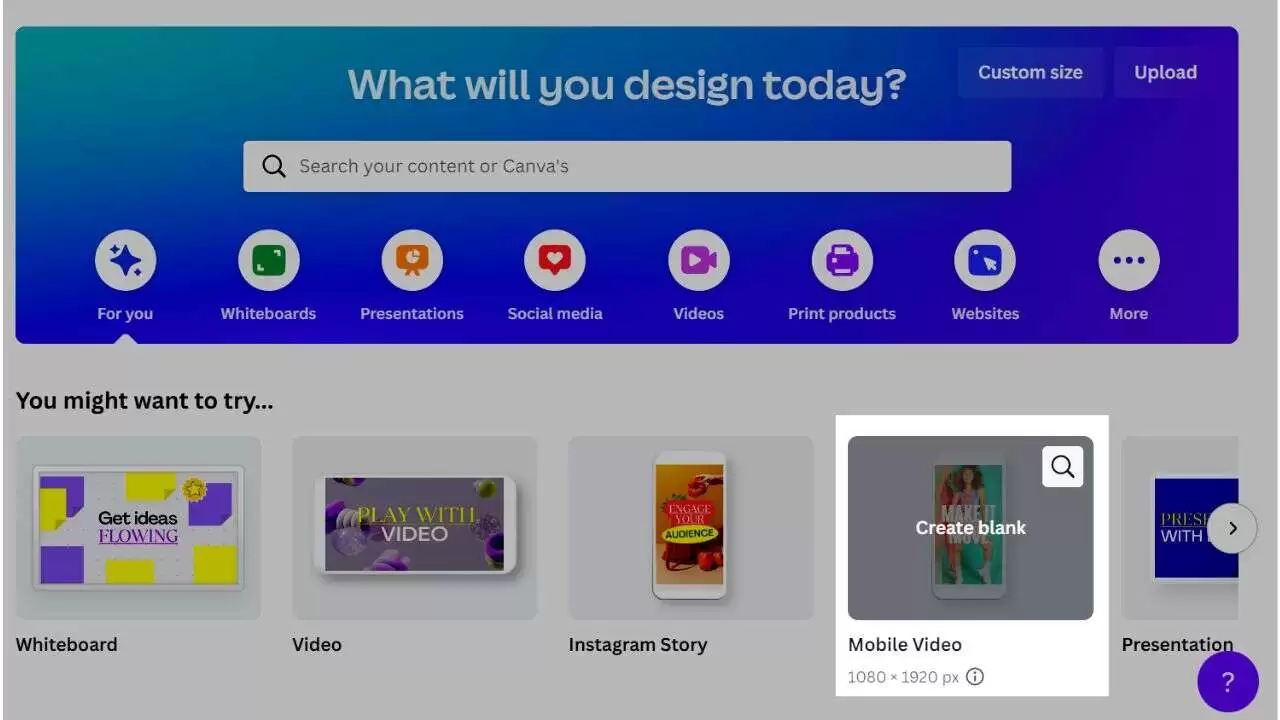Preview the Mobile Video template with the magnifier icon
The image size is (1280, 720).
click(x=1062, y=466)
